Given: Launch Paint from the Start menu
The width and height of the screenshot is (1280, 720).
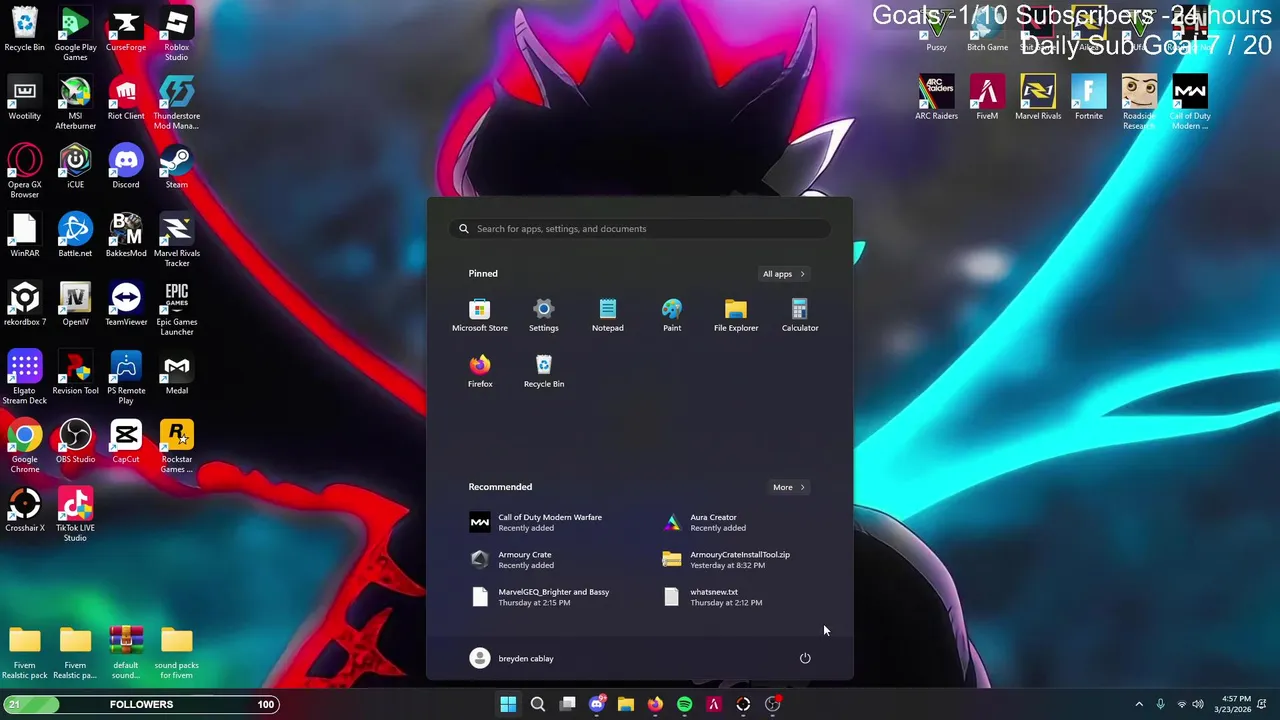Looking at the screenshot, I should coord(672,315).
